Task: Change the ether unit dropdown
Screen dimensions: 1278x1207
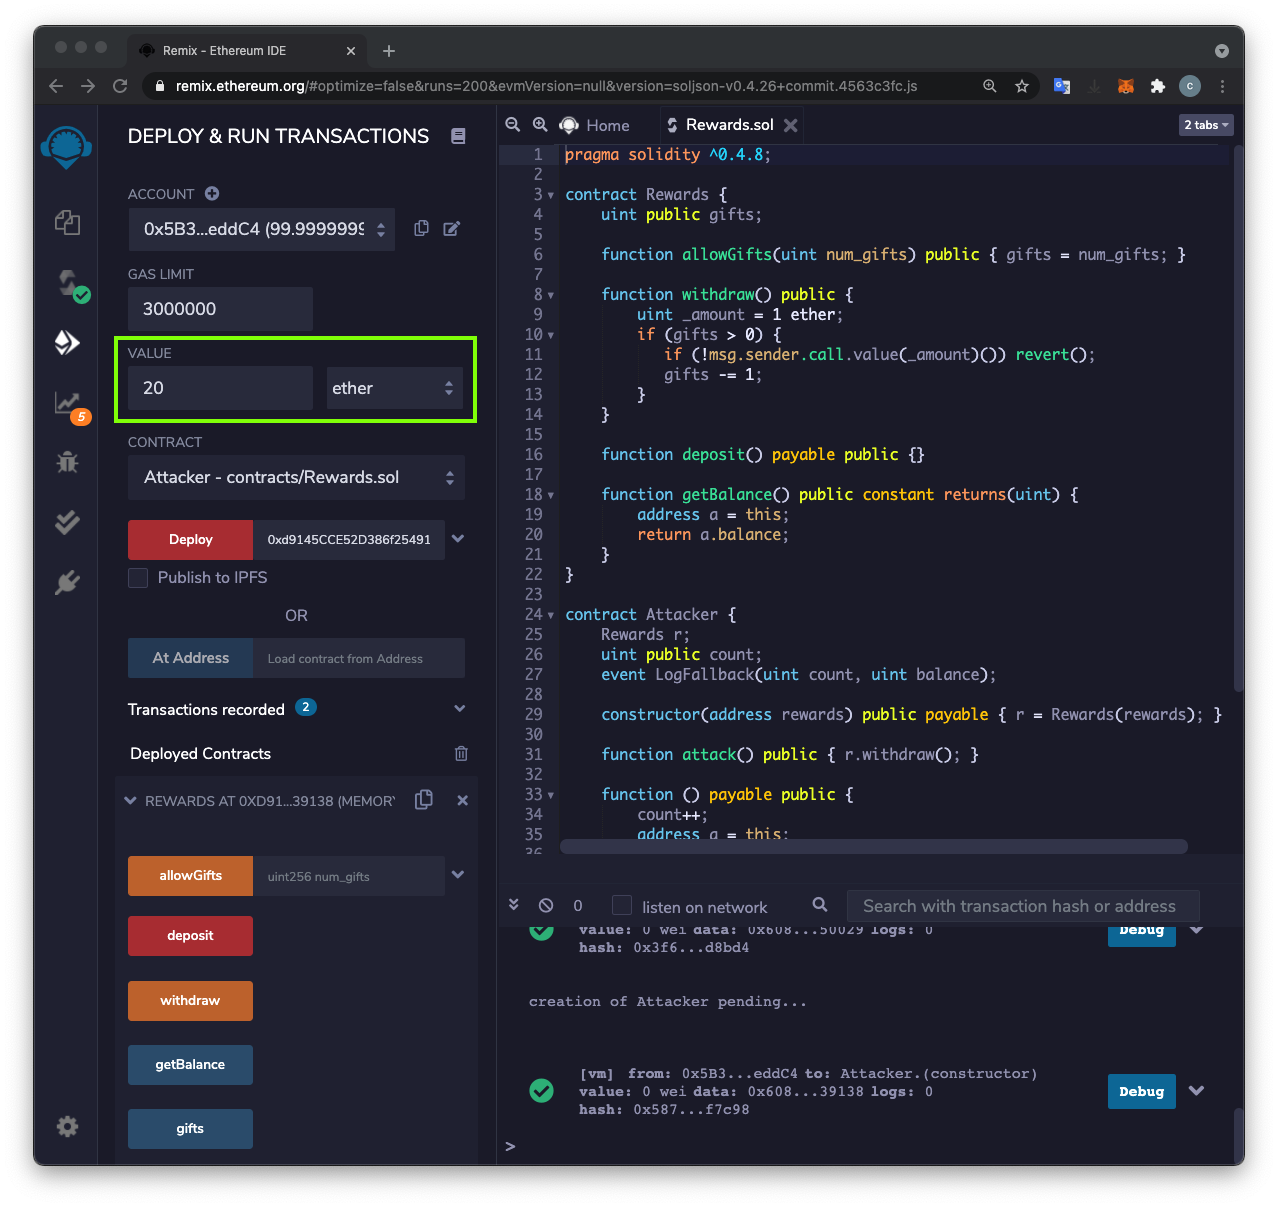Action: pyautogui.click(x=395, y=388)
